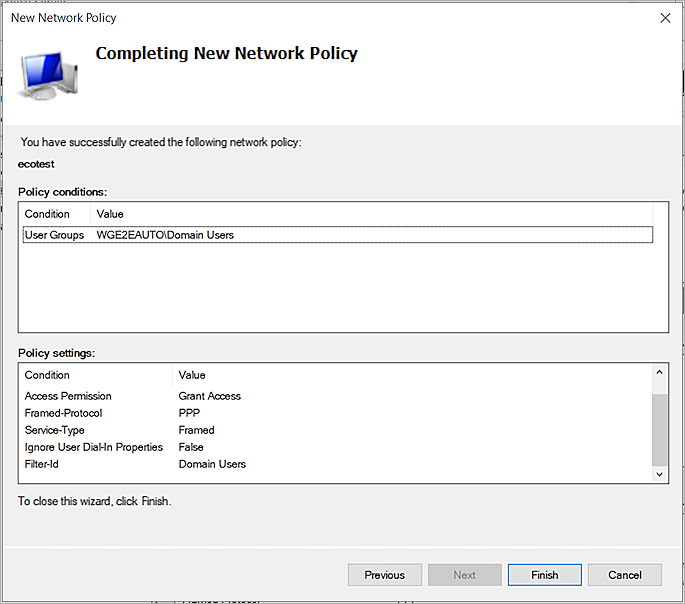
Task: Select the Access Permission setting row
Action: 68,396
